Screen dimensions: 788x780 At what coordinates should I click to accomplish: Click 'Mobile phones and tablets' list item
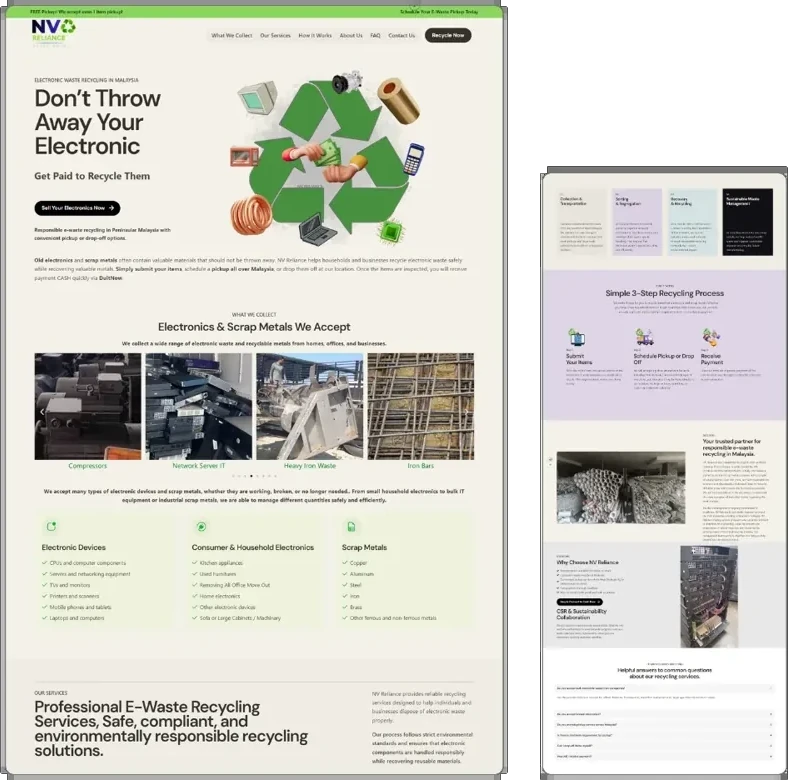[80, 607]
